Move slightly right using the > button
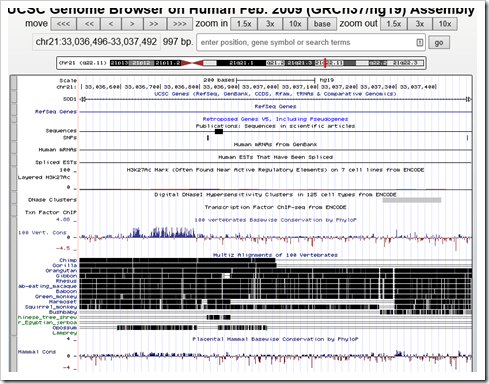The height and width of the screenshot is (384, 489). (132, 24)
